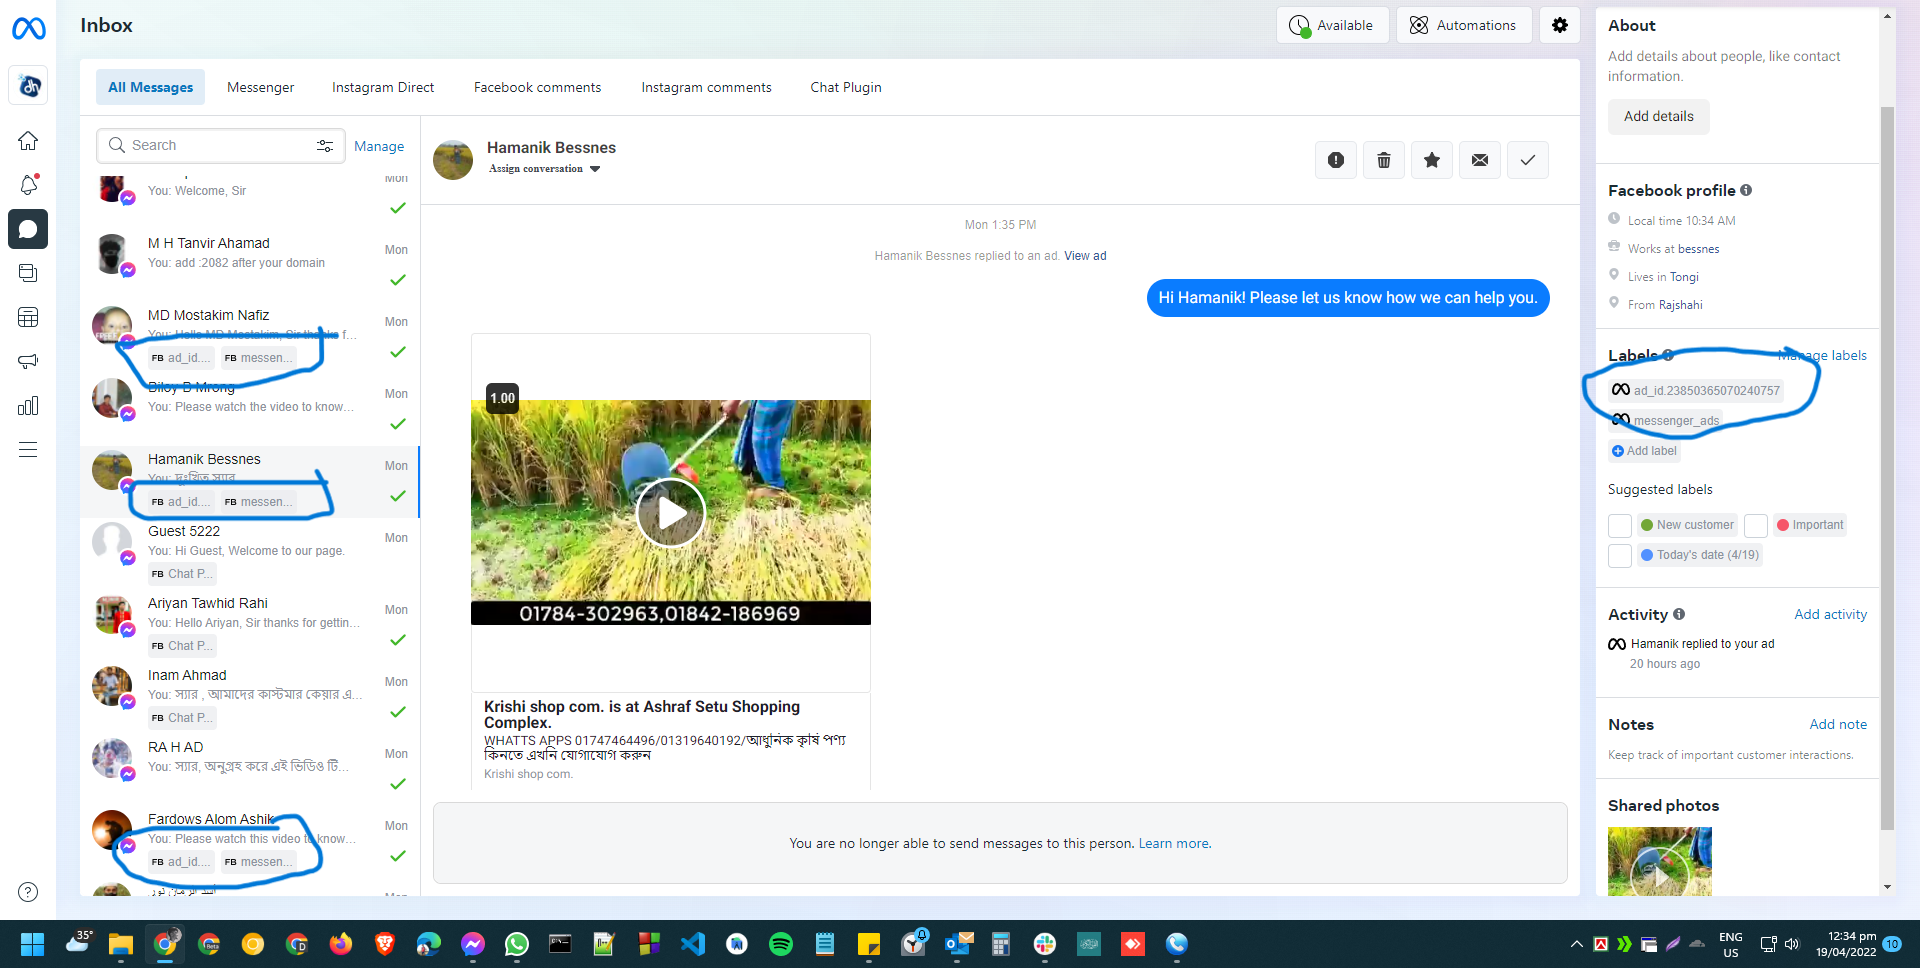1920x968 pixels.
Task: Switch to the Messenger tab
Action: click(x=260, y=87)
